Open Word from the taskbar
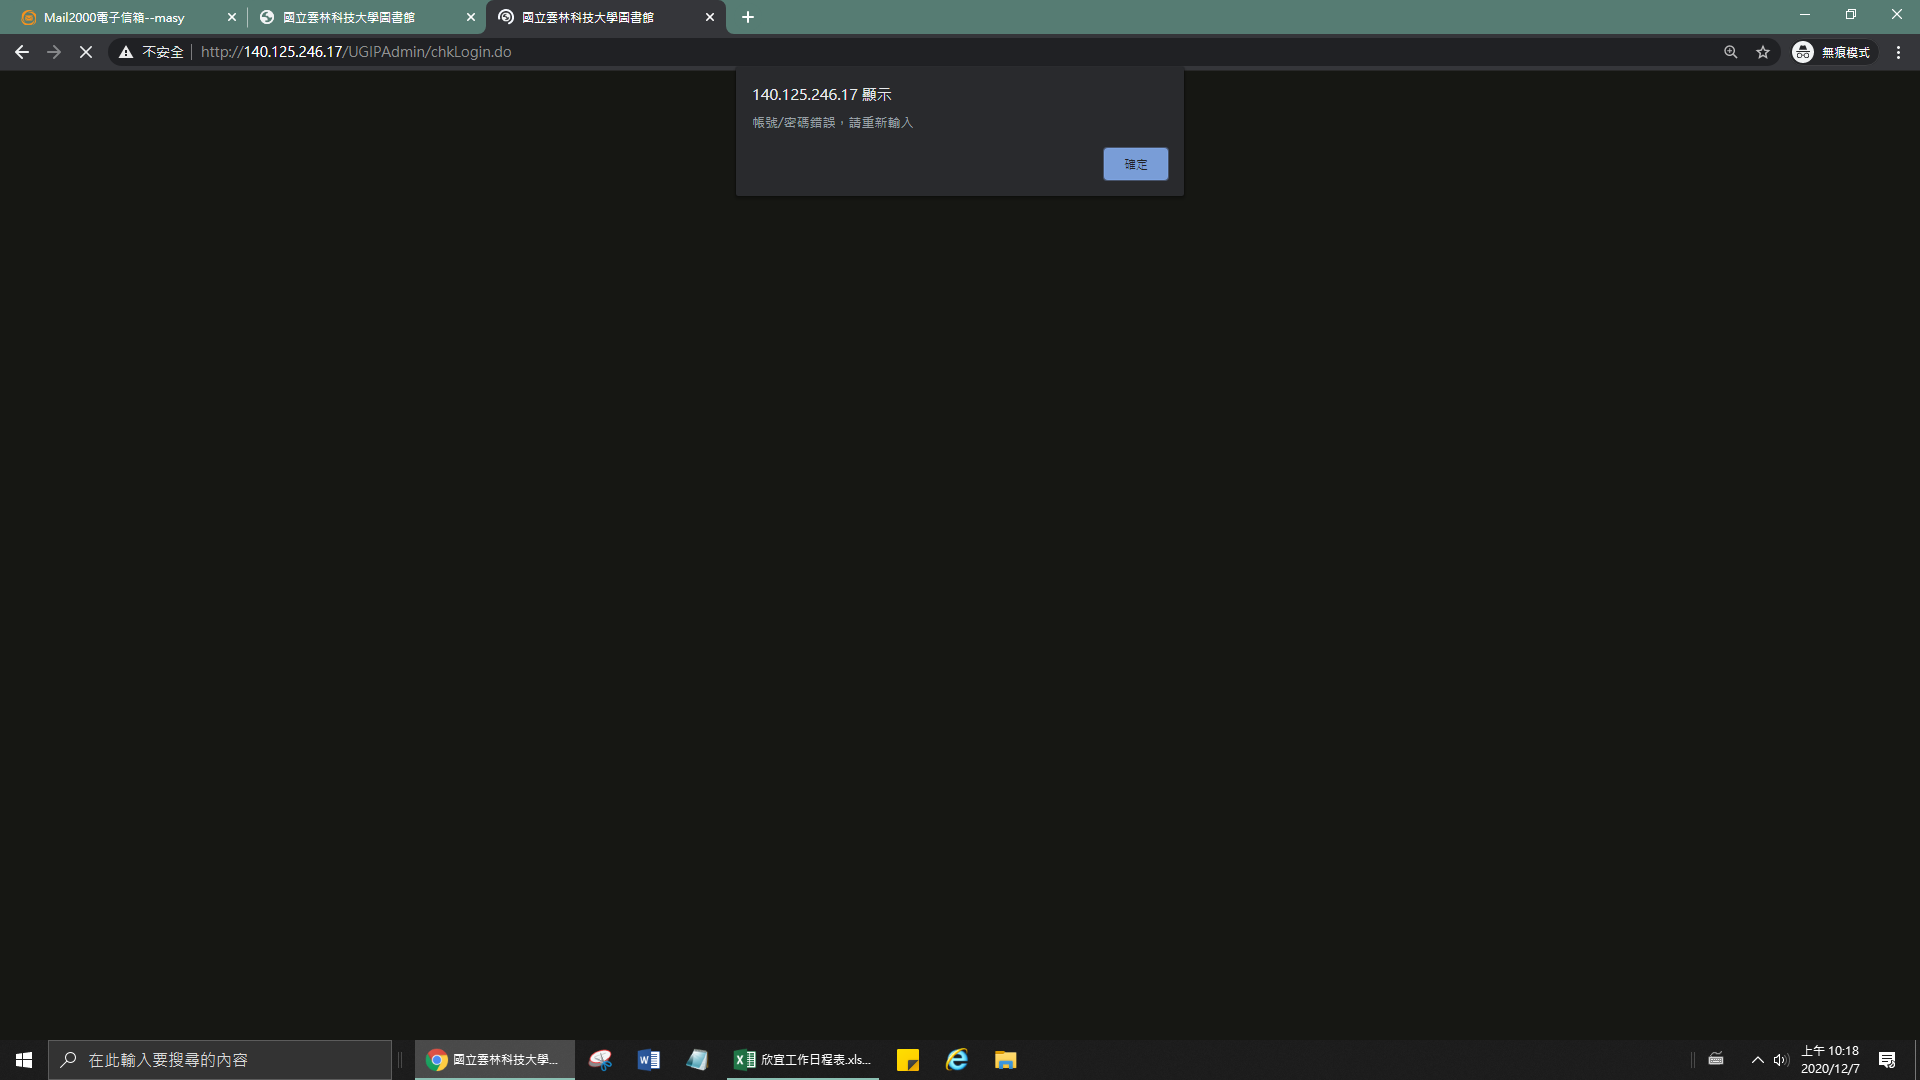The image size is (1920, 1080). click(x=649, y=1060)
